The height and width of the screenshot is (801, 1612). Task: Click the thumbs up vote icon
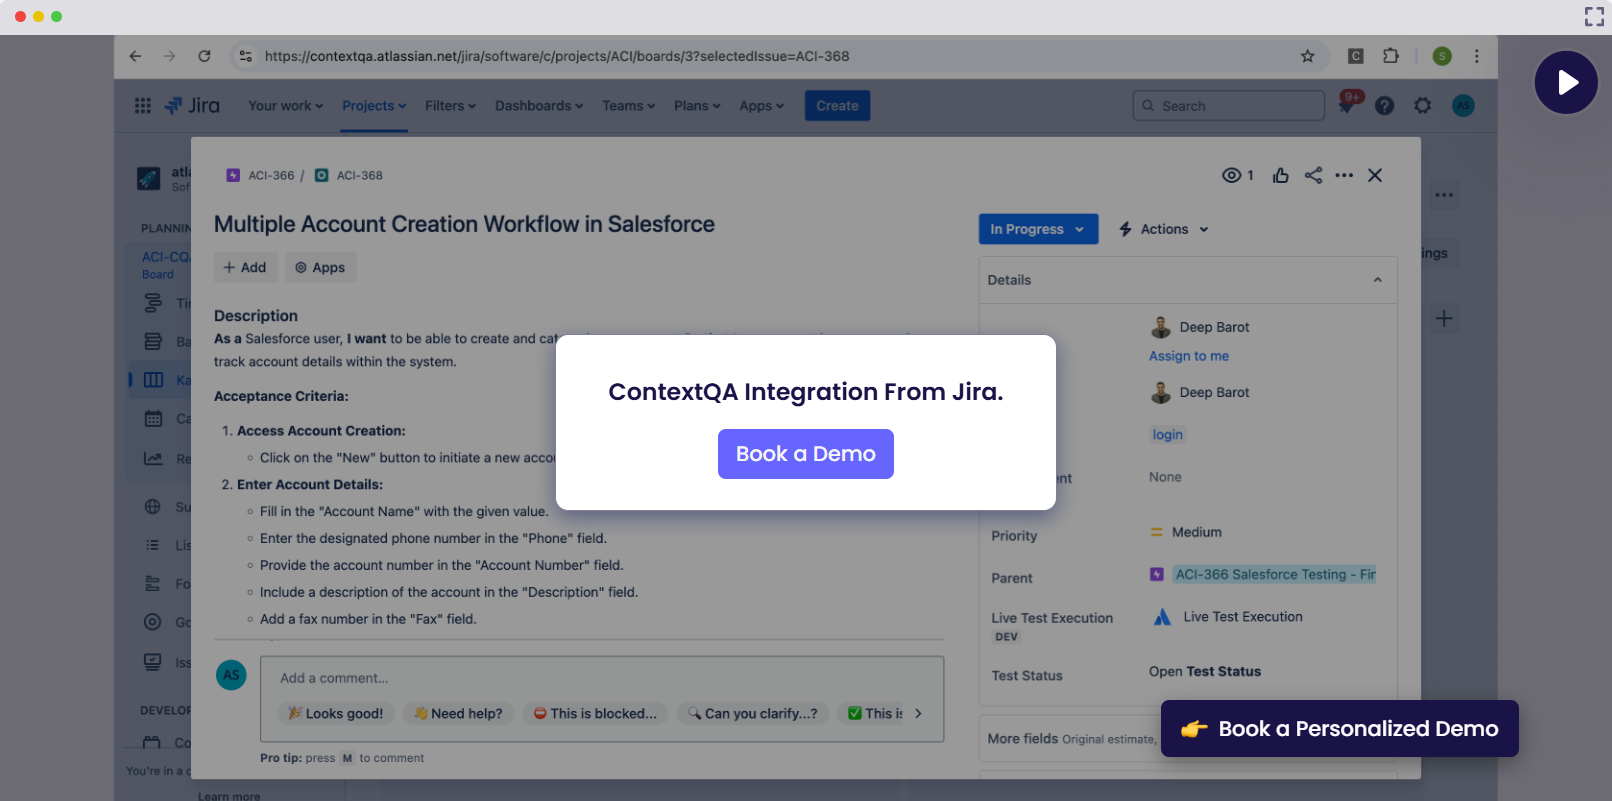tap(1280, 175)
